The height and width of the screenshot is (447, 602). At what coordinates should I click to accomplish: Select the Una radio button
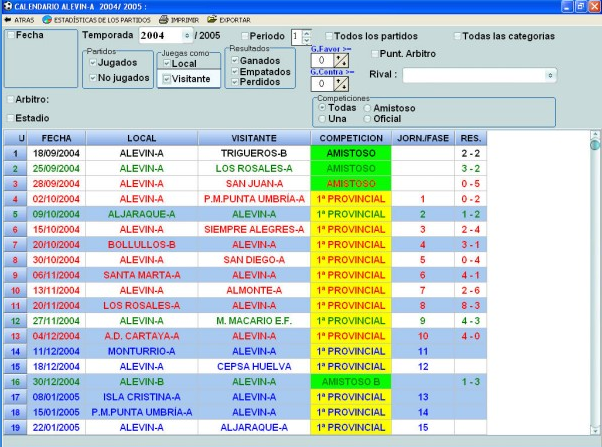[322, 119]
